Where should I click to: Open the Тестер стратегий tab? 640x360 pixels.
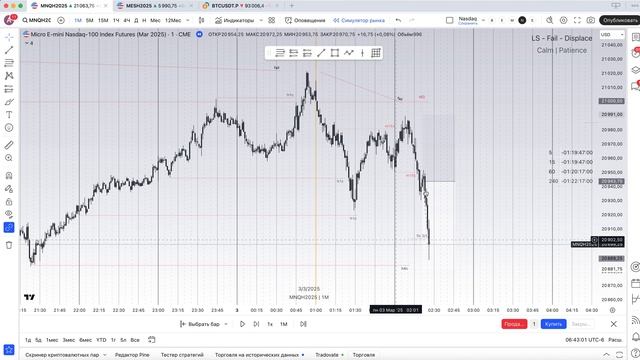coord(182,355)
